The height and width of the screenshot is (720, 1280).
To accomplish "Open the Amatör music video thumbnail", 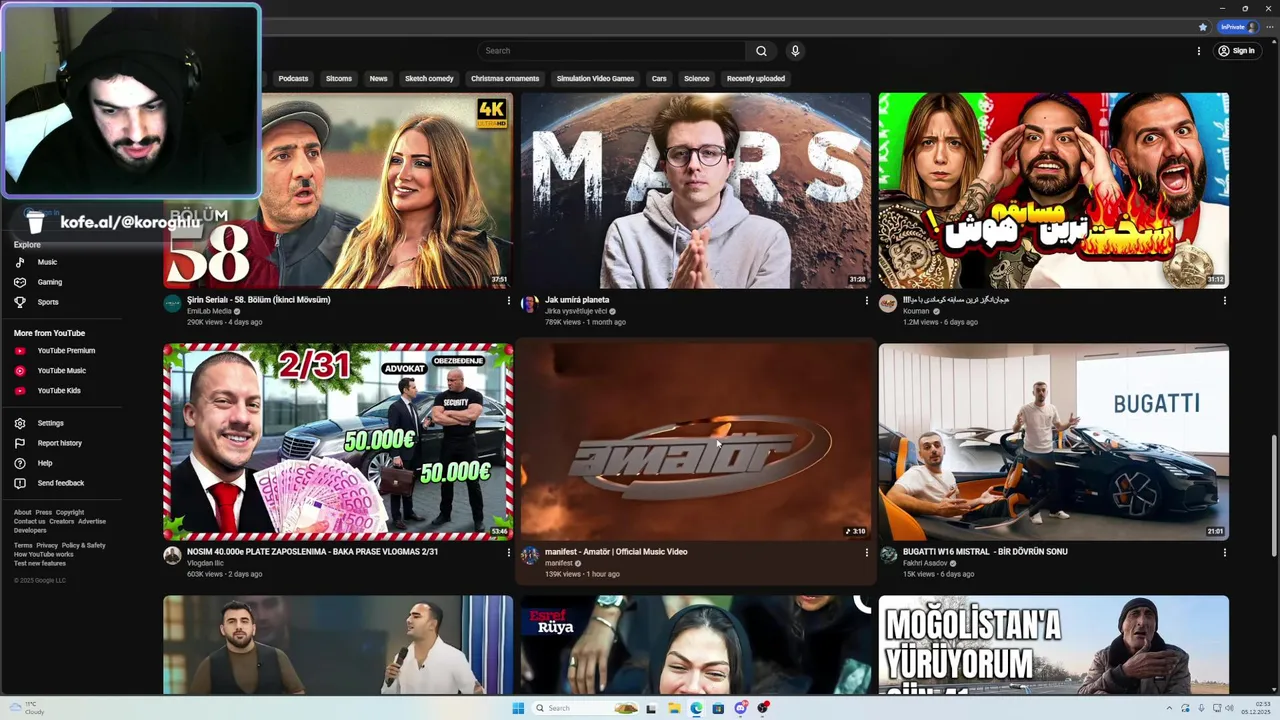I will click(x=696, y=442).
